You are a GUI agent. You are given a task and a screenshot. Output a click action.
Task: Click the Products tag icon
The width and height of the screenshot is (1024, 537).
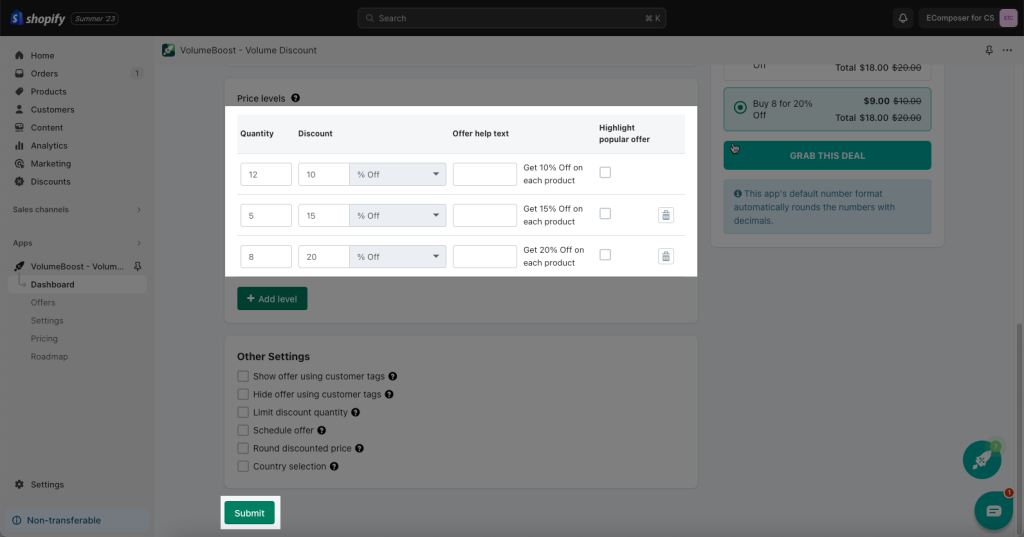point(19,91)
